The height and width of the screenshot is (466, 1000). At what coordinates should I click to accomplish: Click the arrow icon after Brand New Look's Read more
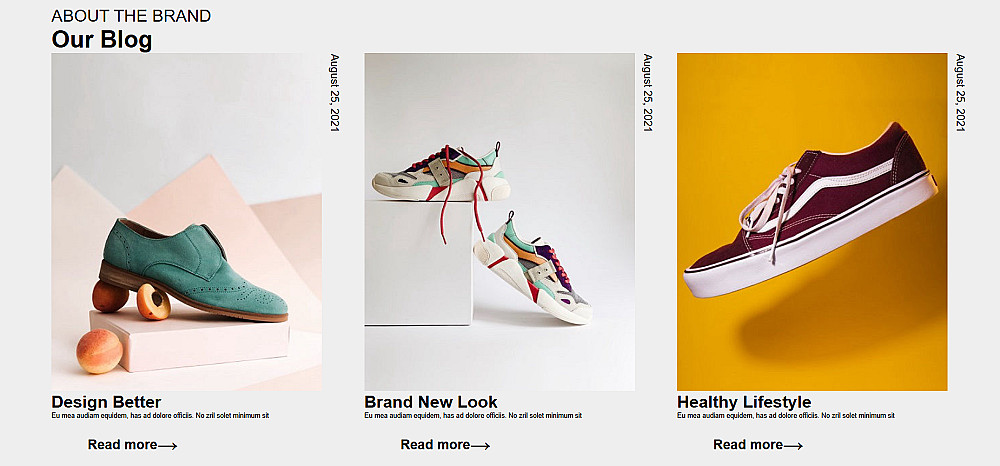point(480,446)
